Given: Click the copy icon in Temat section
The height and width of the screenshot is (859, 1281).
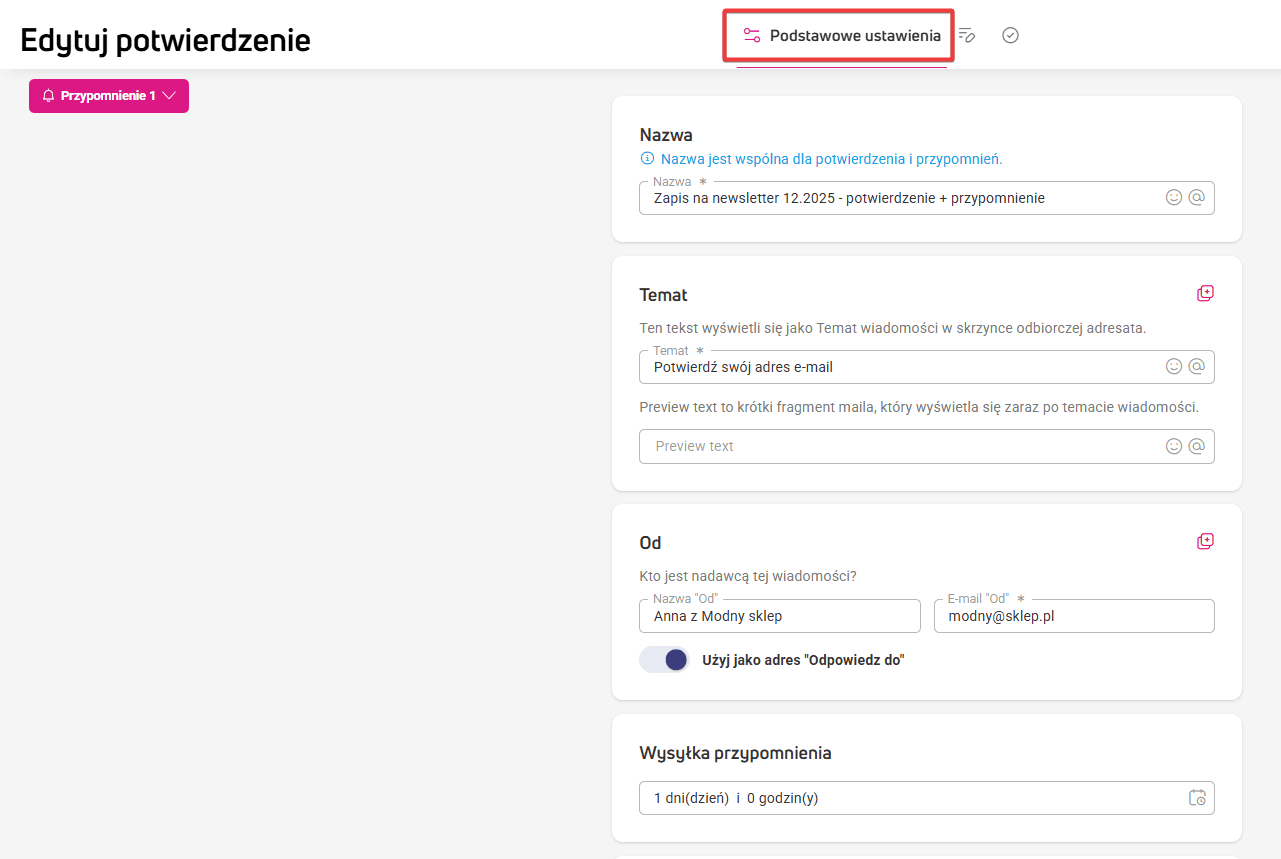Looking at the screenshot, I should tap(1205, 293).
